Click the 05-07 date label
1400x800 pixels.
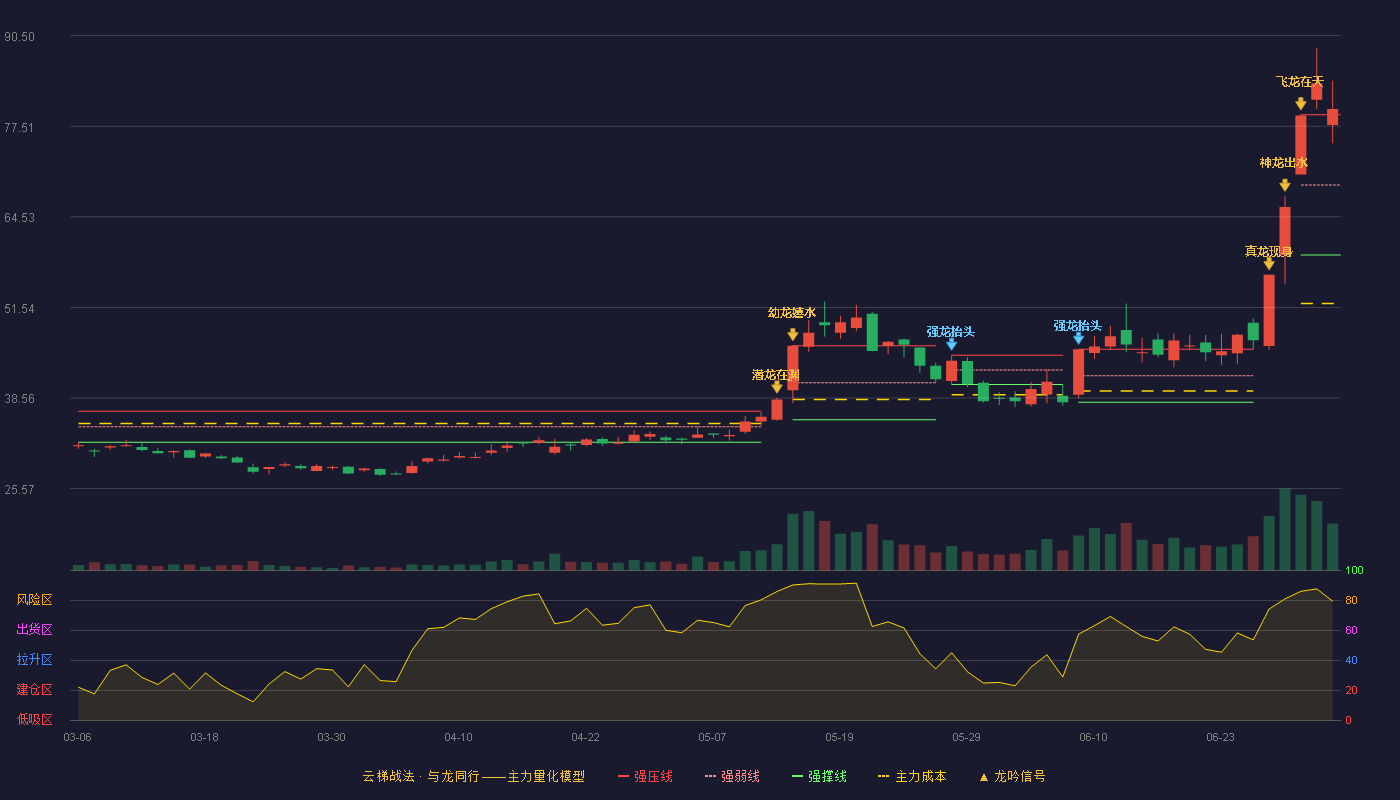[712, 737]
